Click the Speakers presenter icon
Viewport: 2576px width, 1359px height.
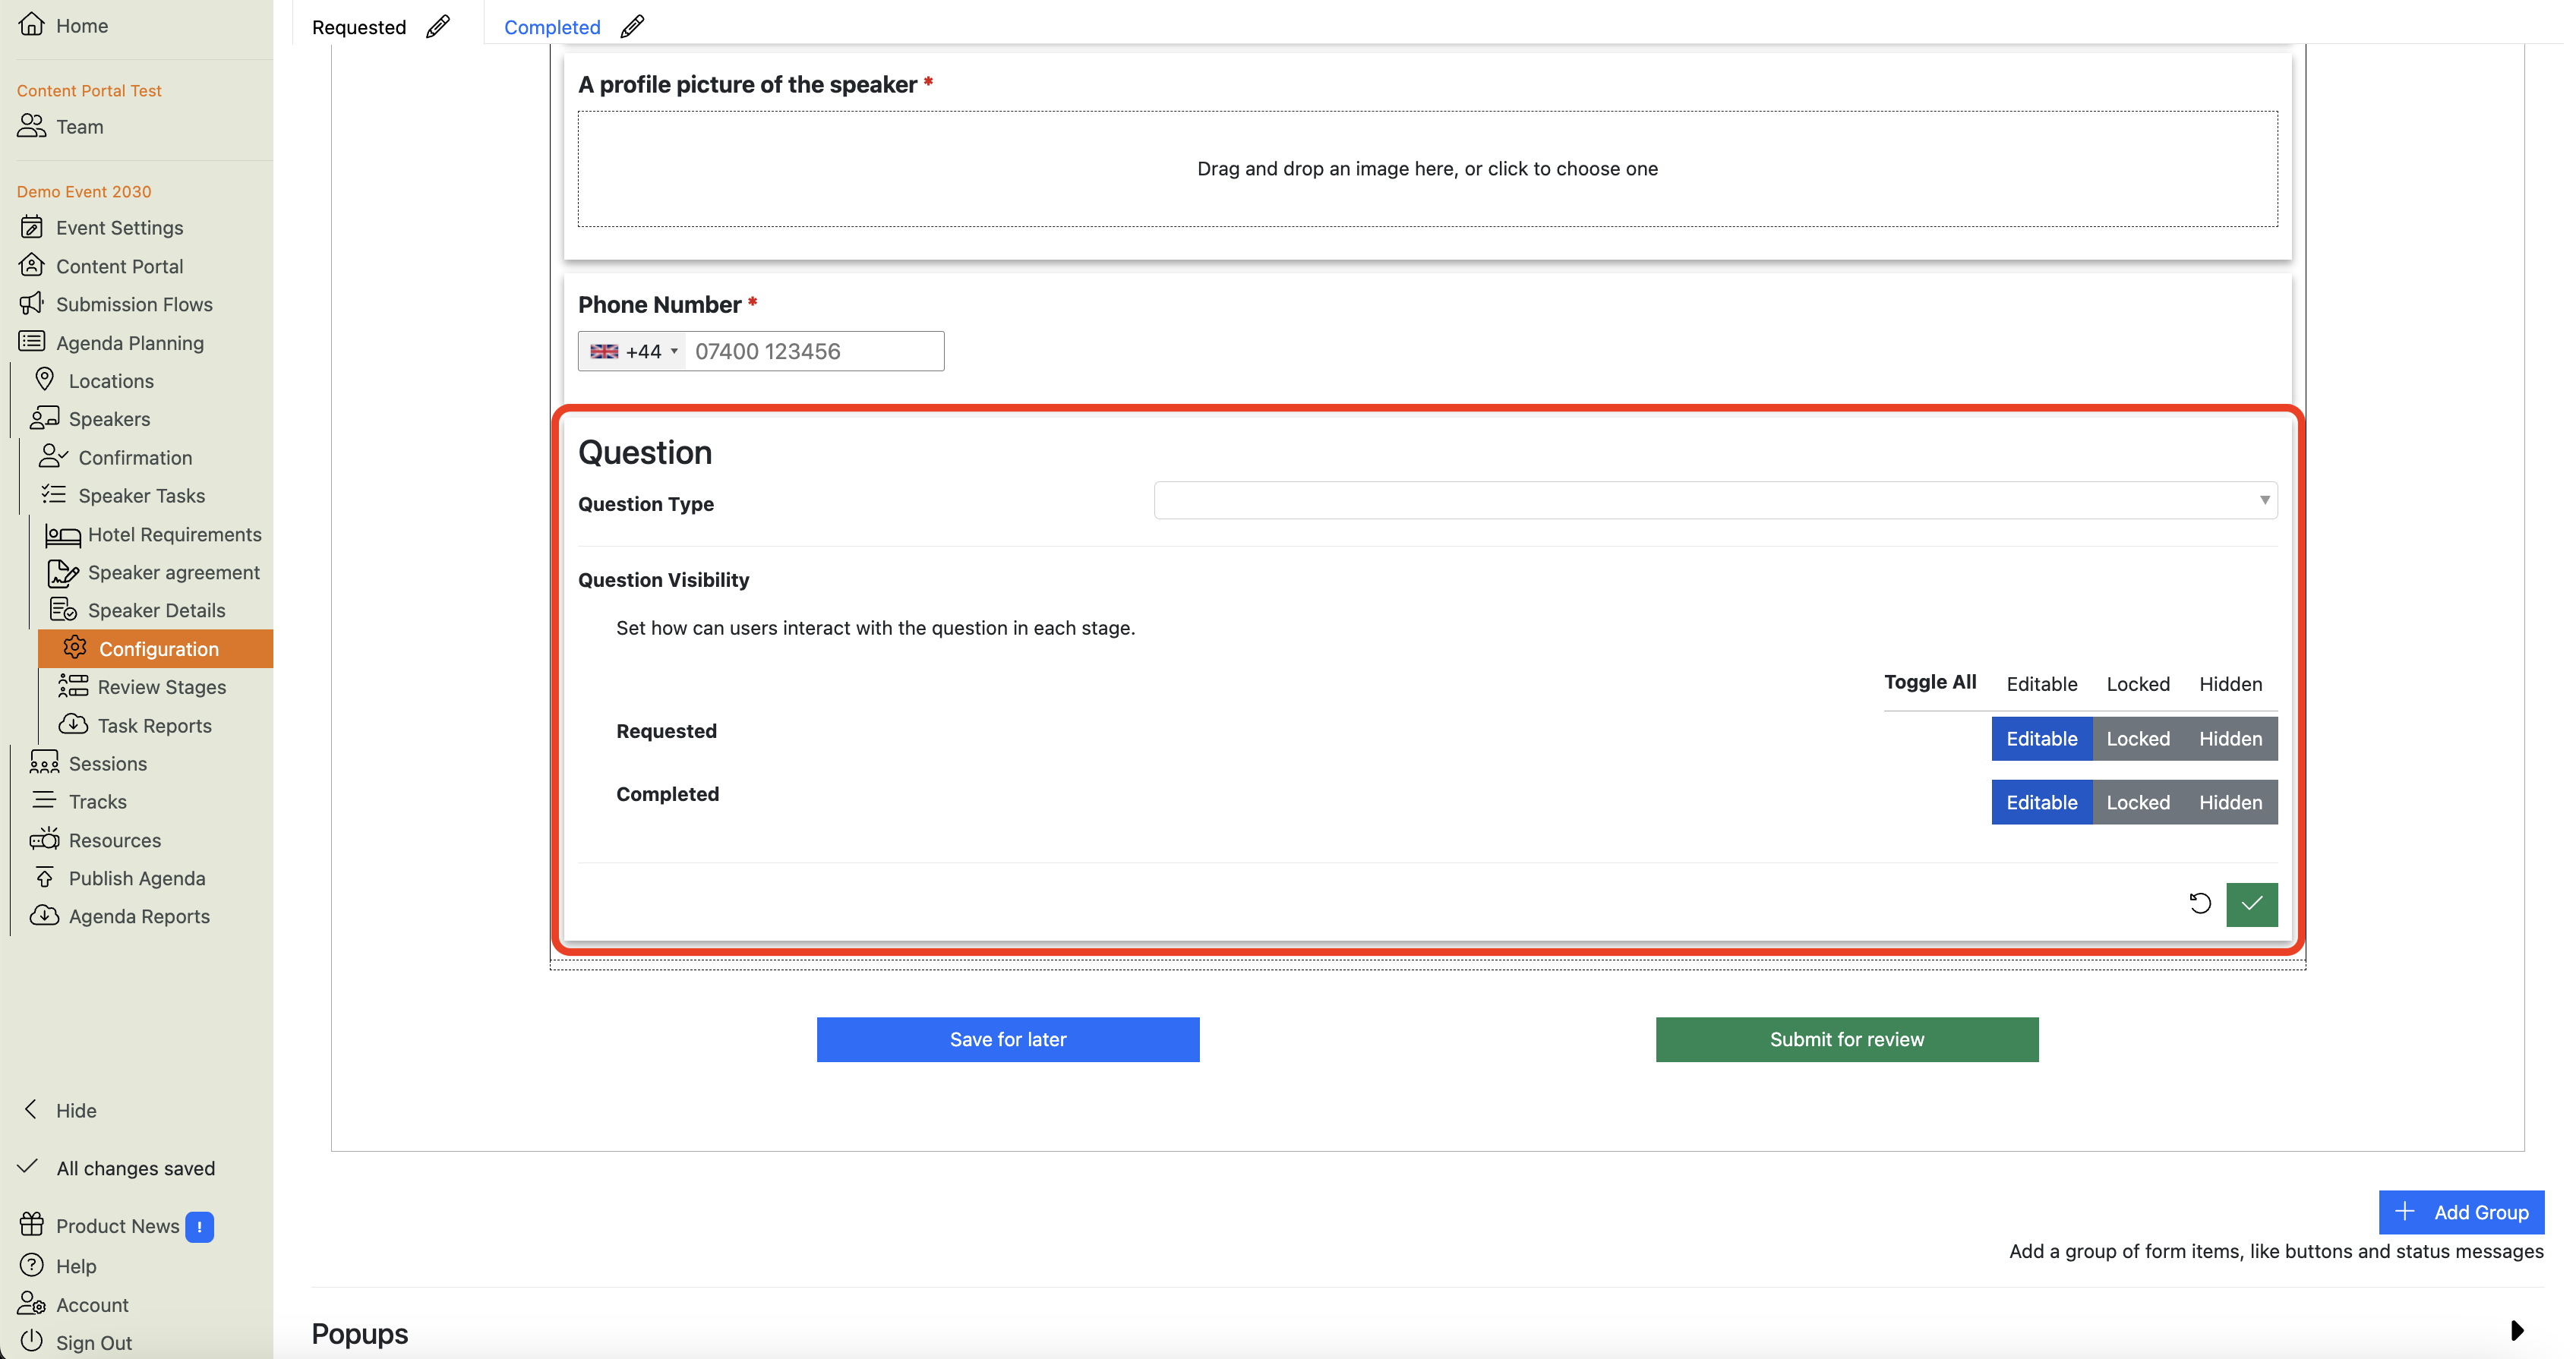point(45,418)
